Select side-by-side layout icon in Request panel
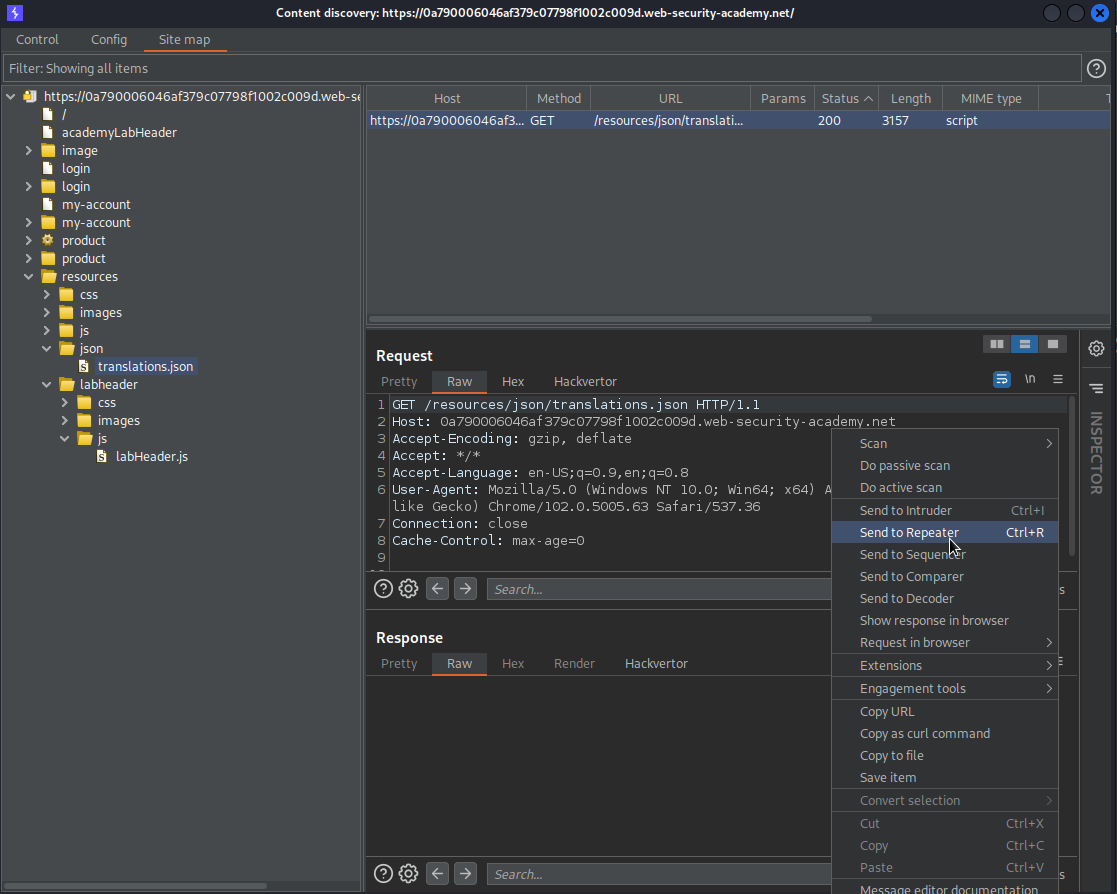Viewport: 1117px width, 894px height. pyautogui.click(x=997, y=344)
